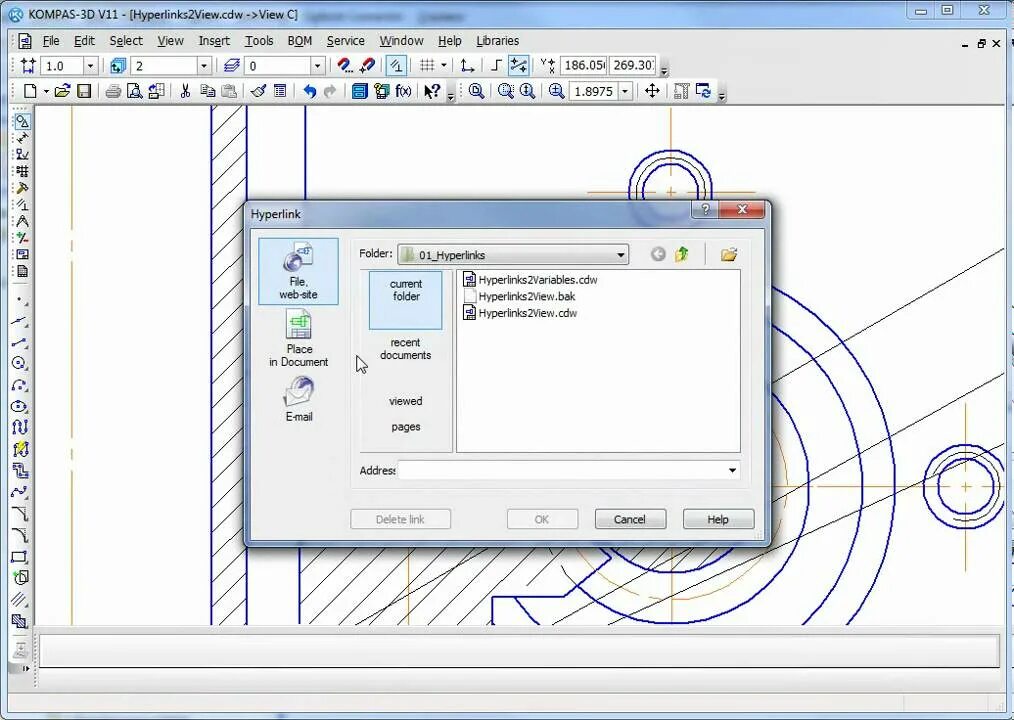Open the Service menu
Viewport: 1014px width, 720px height.
pyautogui.click(x=345, y=41)
